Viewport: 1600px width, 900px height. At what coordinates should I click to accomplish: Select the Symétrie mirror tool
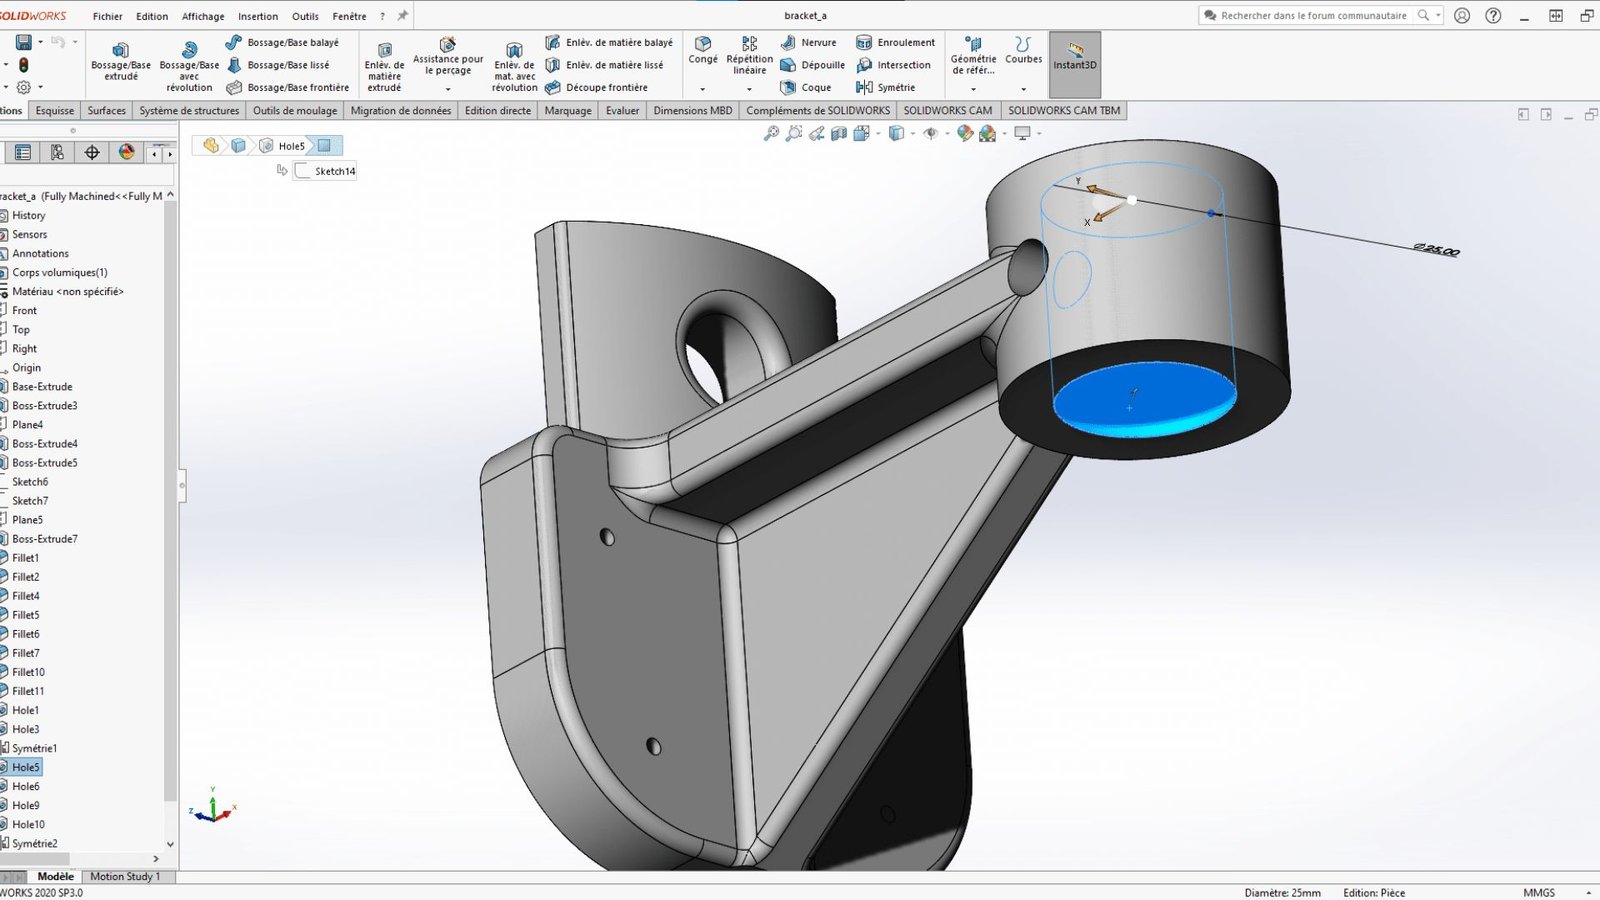(x=885, y=87)
